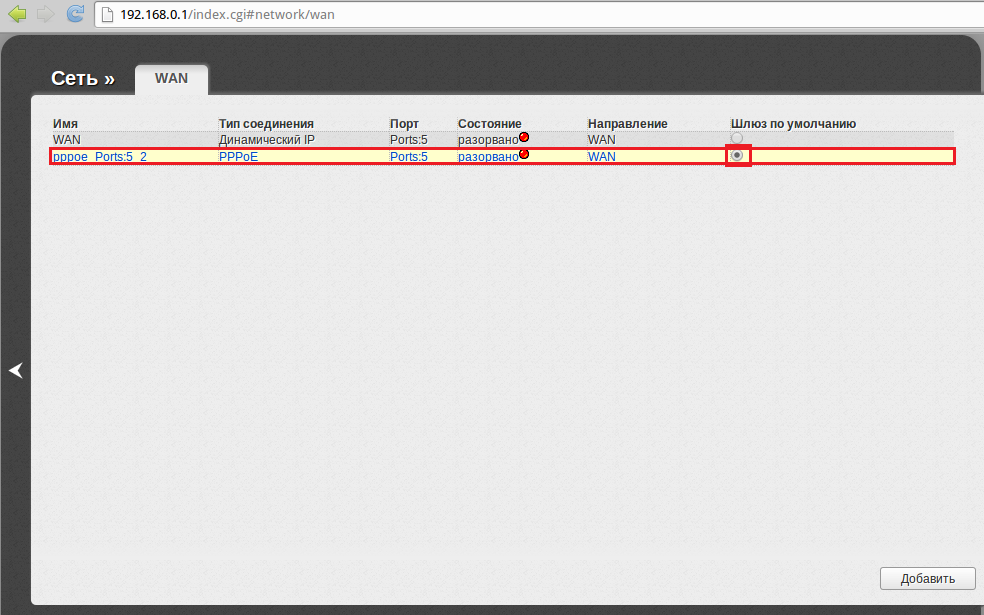Open the pppoe_Ports:5_2 connection link

(99, 157)
